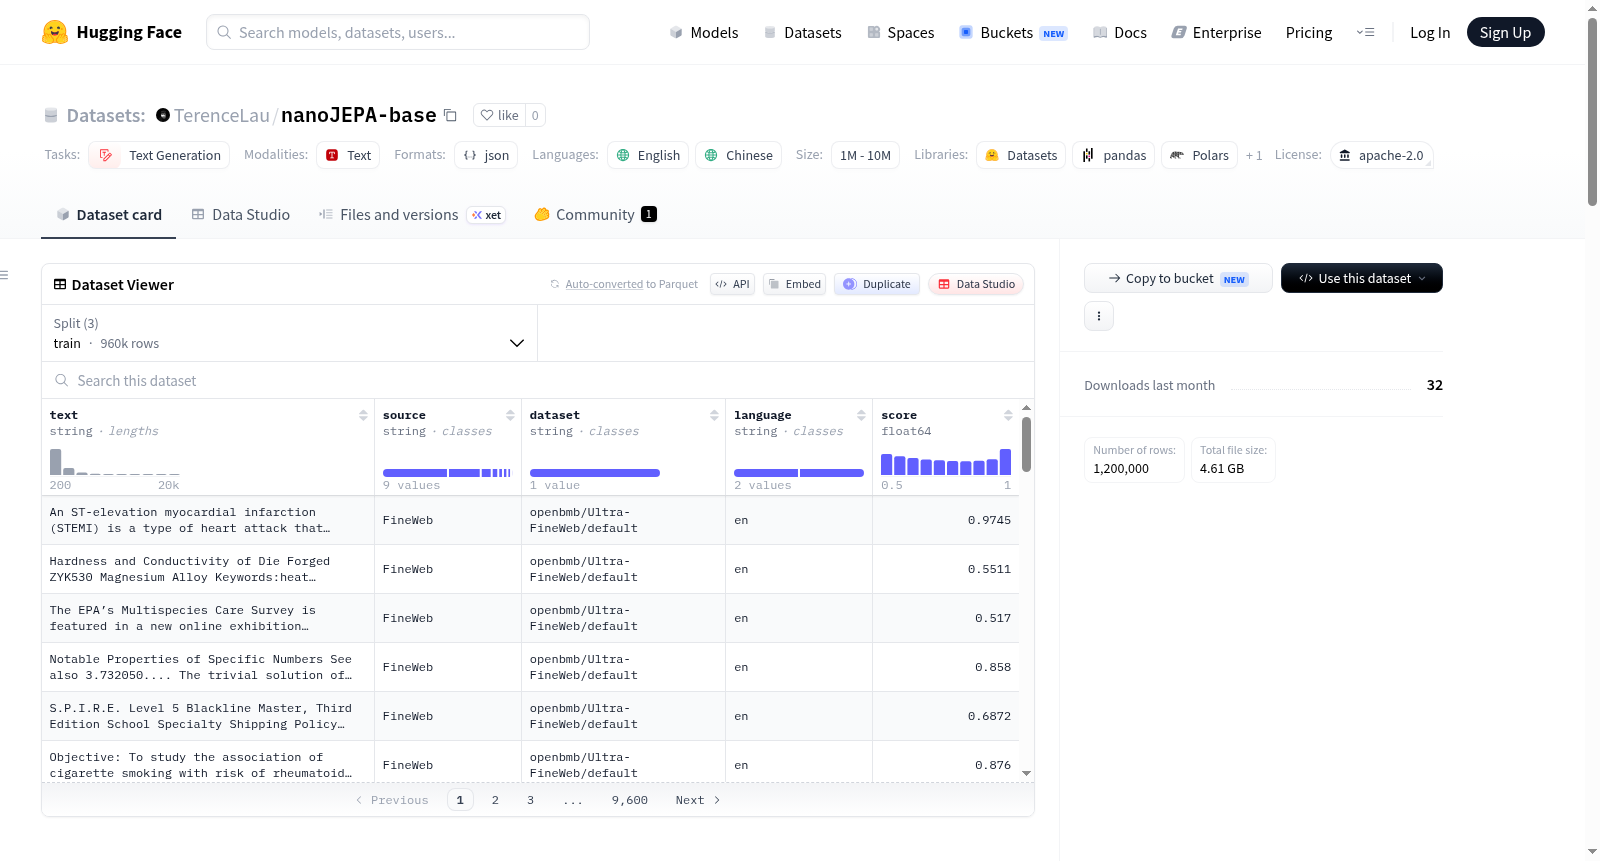Sort the dataset column
Screen dimensions: 1600x861
(x=714, y=415)
